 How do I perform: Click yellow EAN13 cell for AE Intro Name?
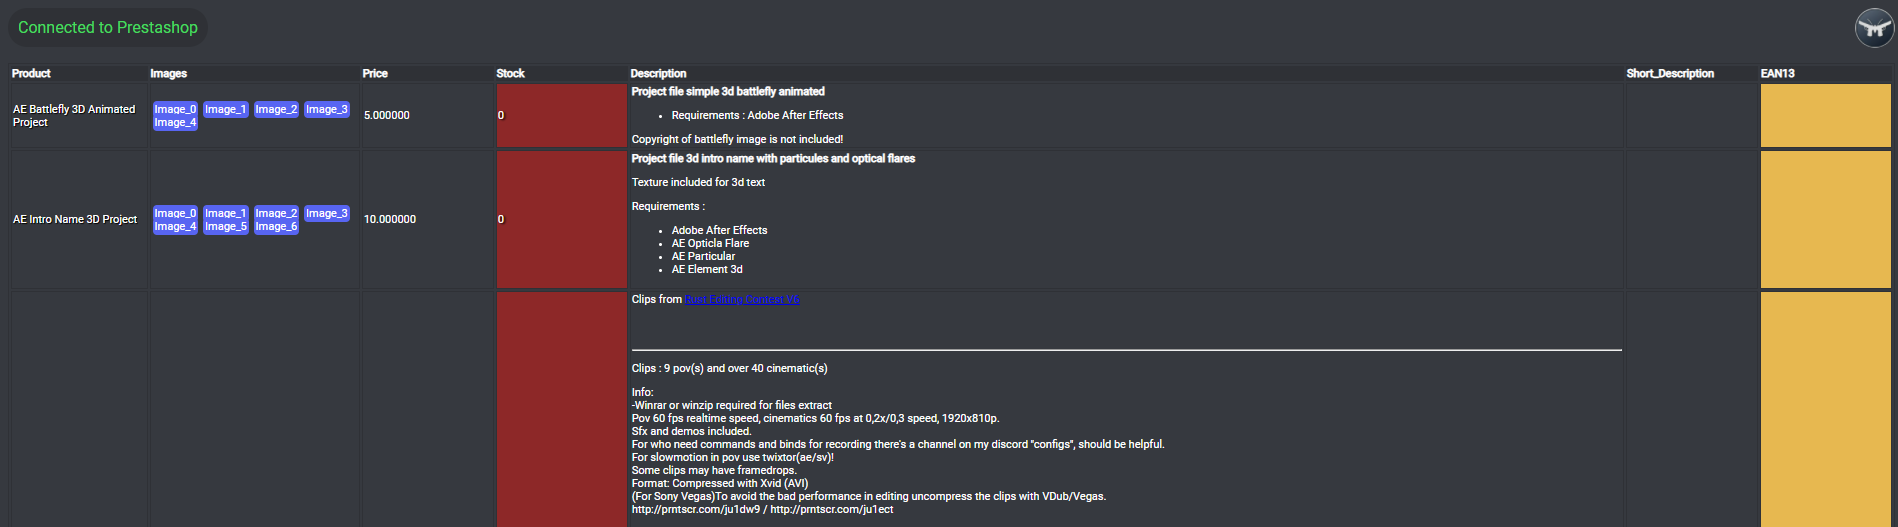[1825, 219]
